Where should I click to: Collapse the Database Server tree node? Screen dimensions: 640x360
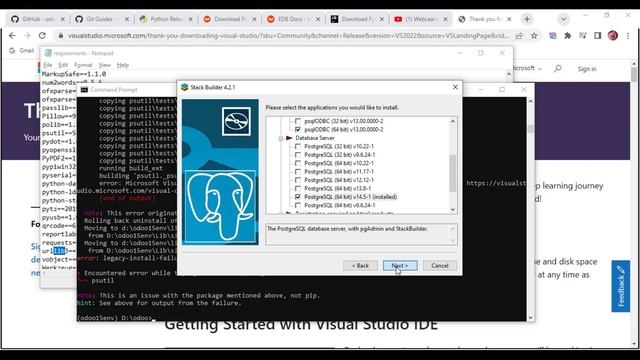coord(281,138)
